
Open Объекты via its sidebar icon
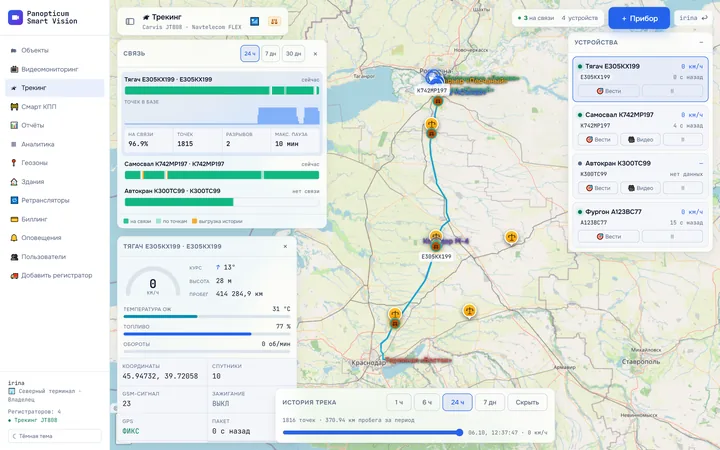tap(14, 51)
